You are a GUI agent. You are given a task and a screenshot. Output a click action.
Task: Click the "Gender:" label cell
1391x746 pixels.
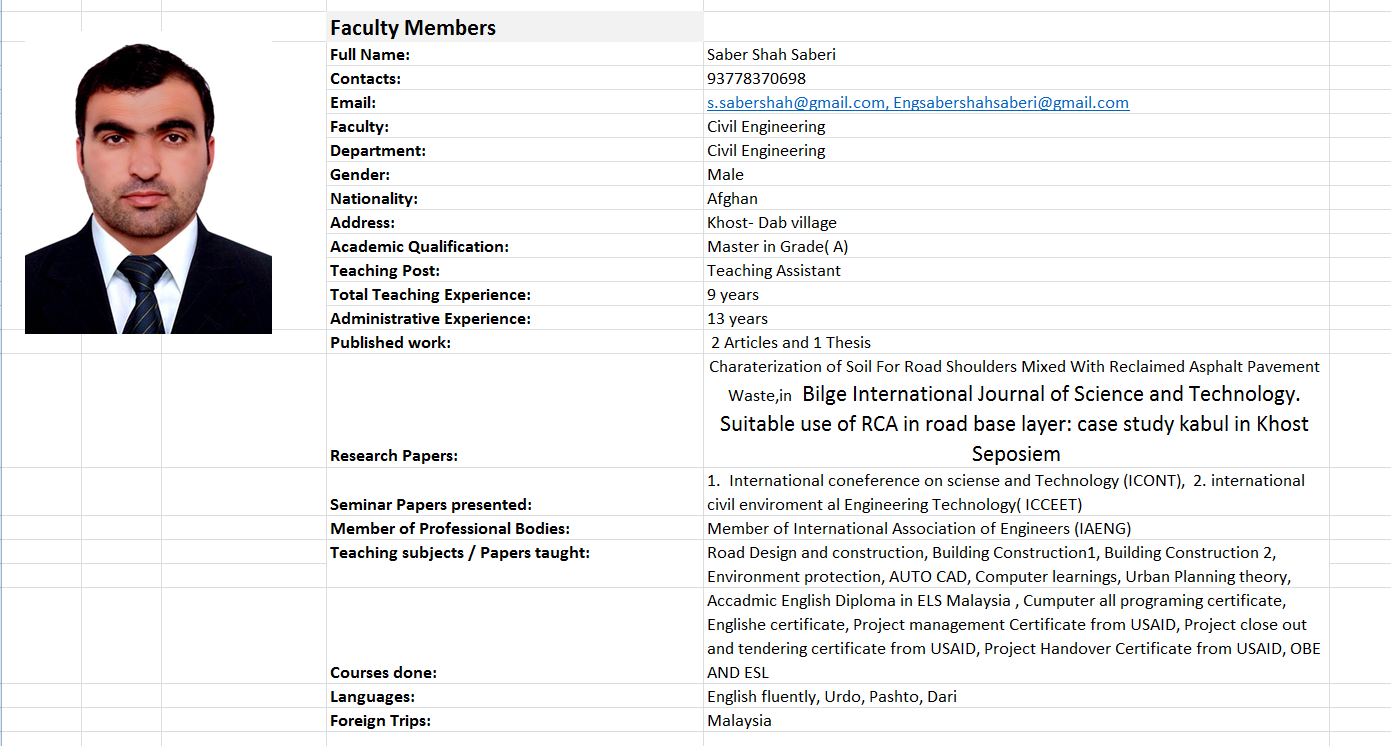coord(515,174)
